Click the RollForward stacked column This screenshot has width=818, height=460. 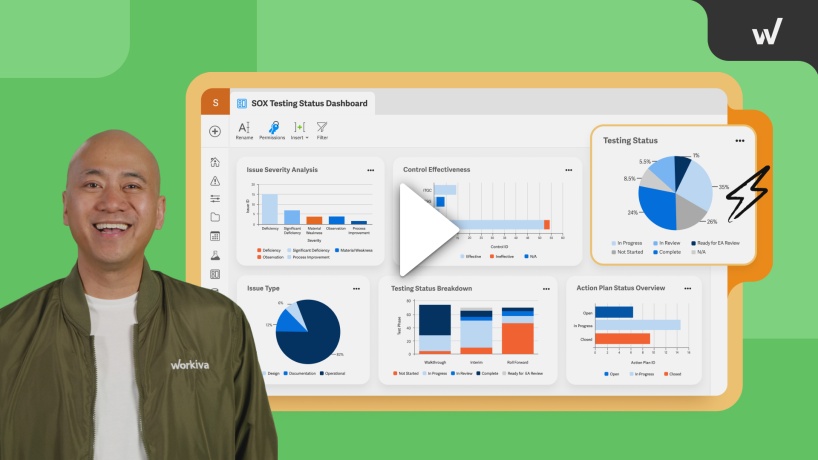click(x=518, y=331)
